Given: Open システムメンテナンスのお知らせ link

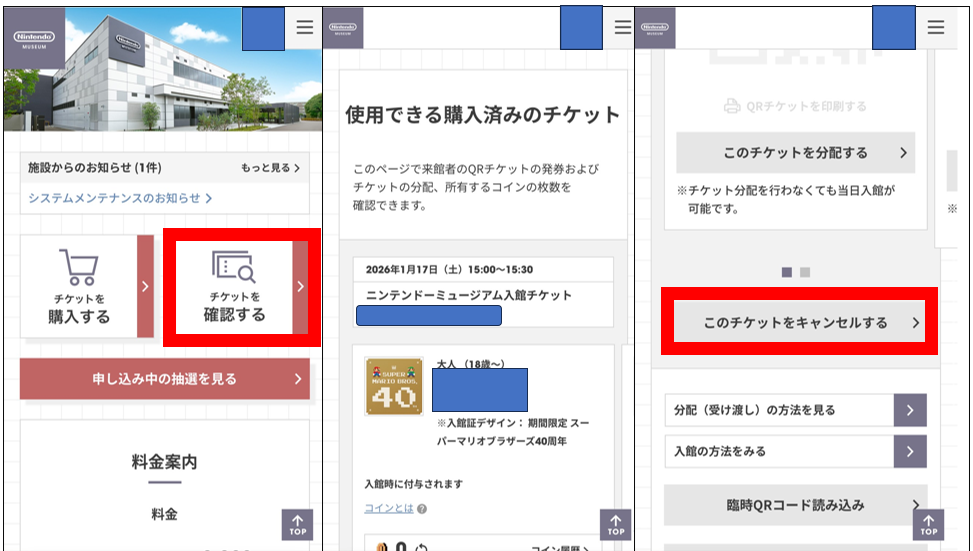Looking at the screenshot, I should click(120, 198).
